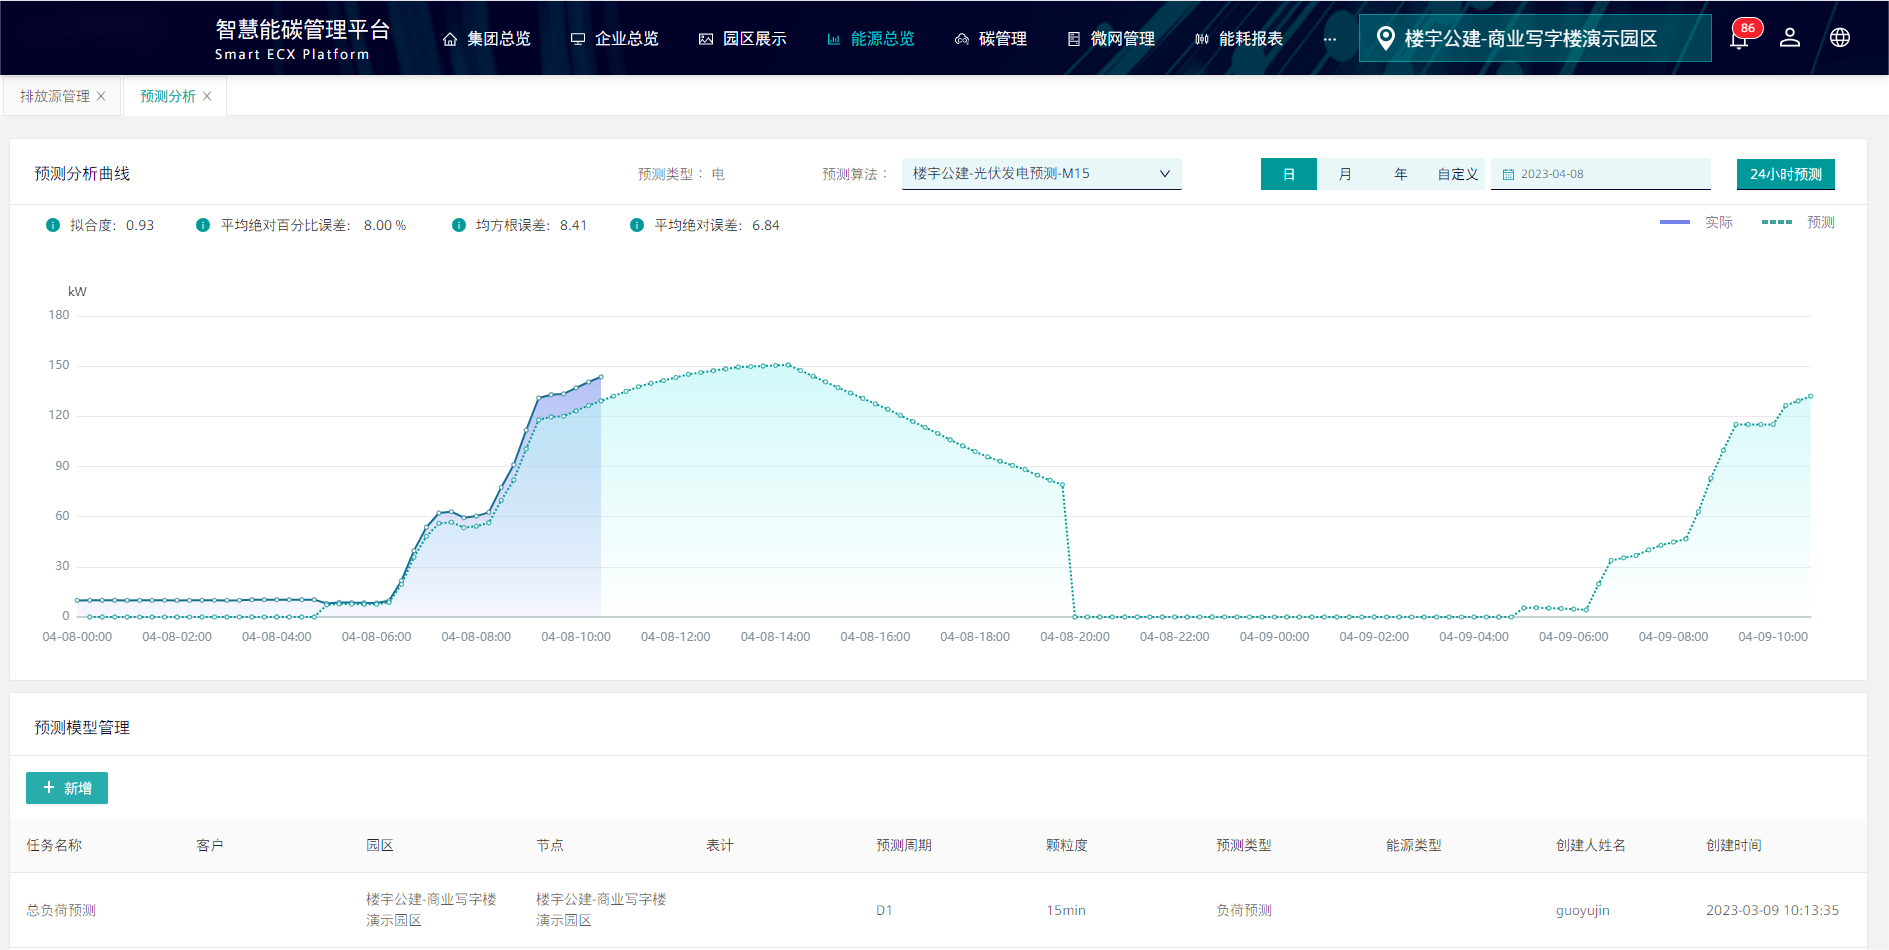1889x950 pixels.
Task: Open the 总负荷预测 task link
Action: click(x=61, y=910)
